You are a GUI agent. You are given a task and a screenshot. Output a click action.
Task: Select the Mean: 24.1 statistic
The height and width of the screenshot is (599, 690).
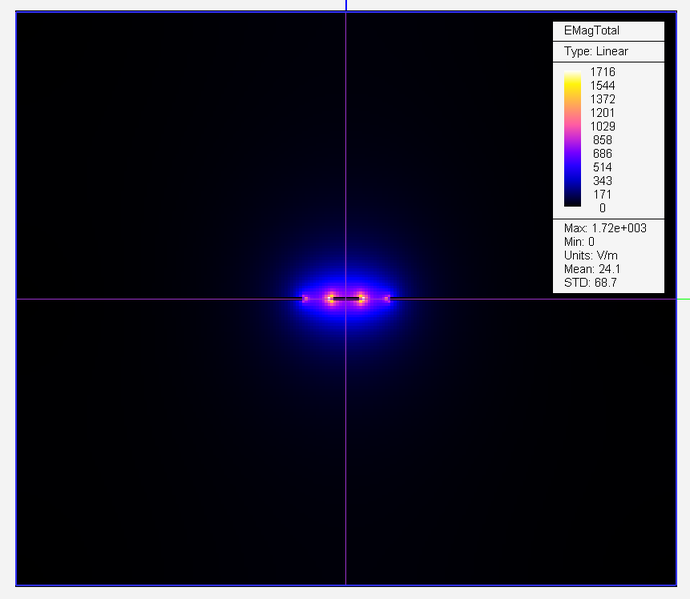point(587,269)
